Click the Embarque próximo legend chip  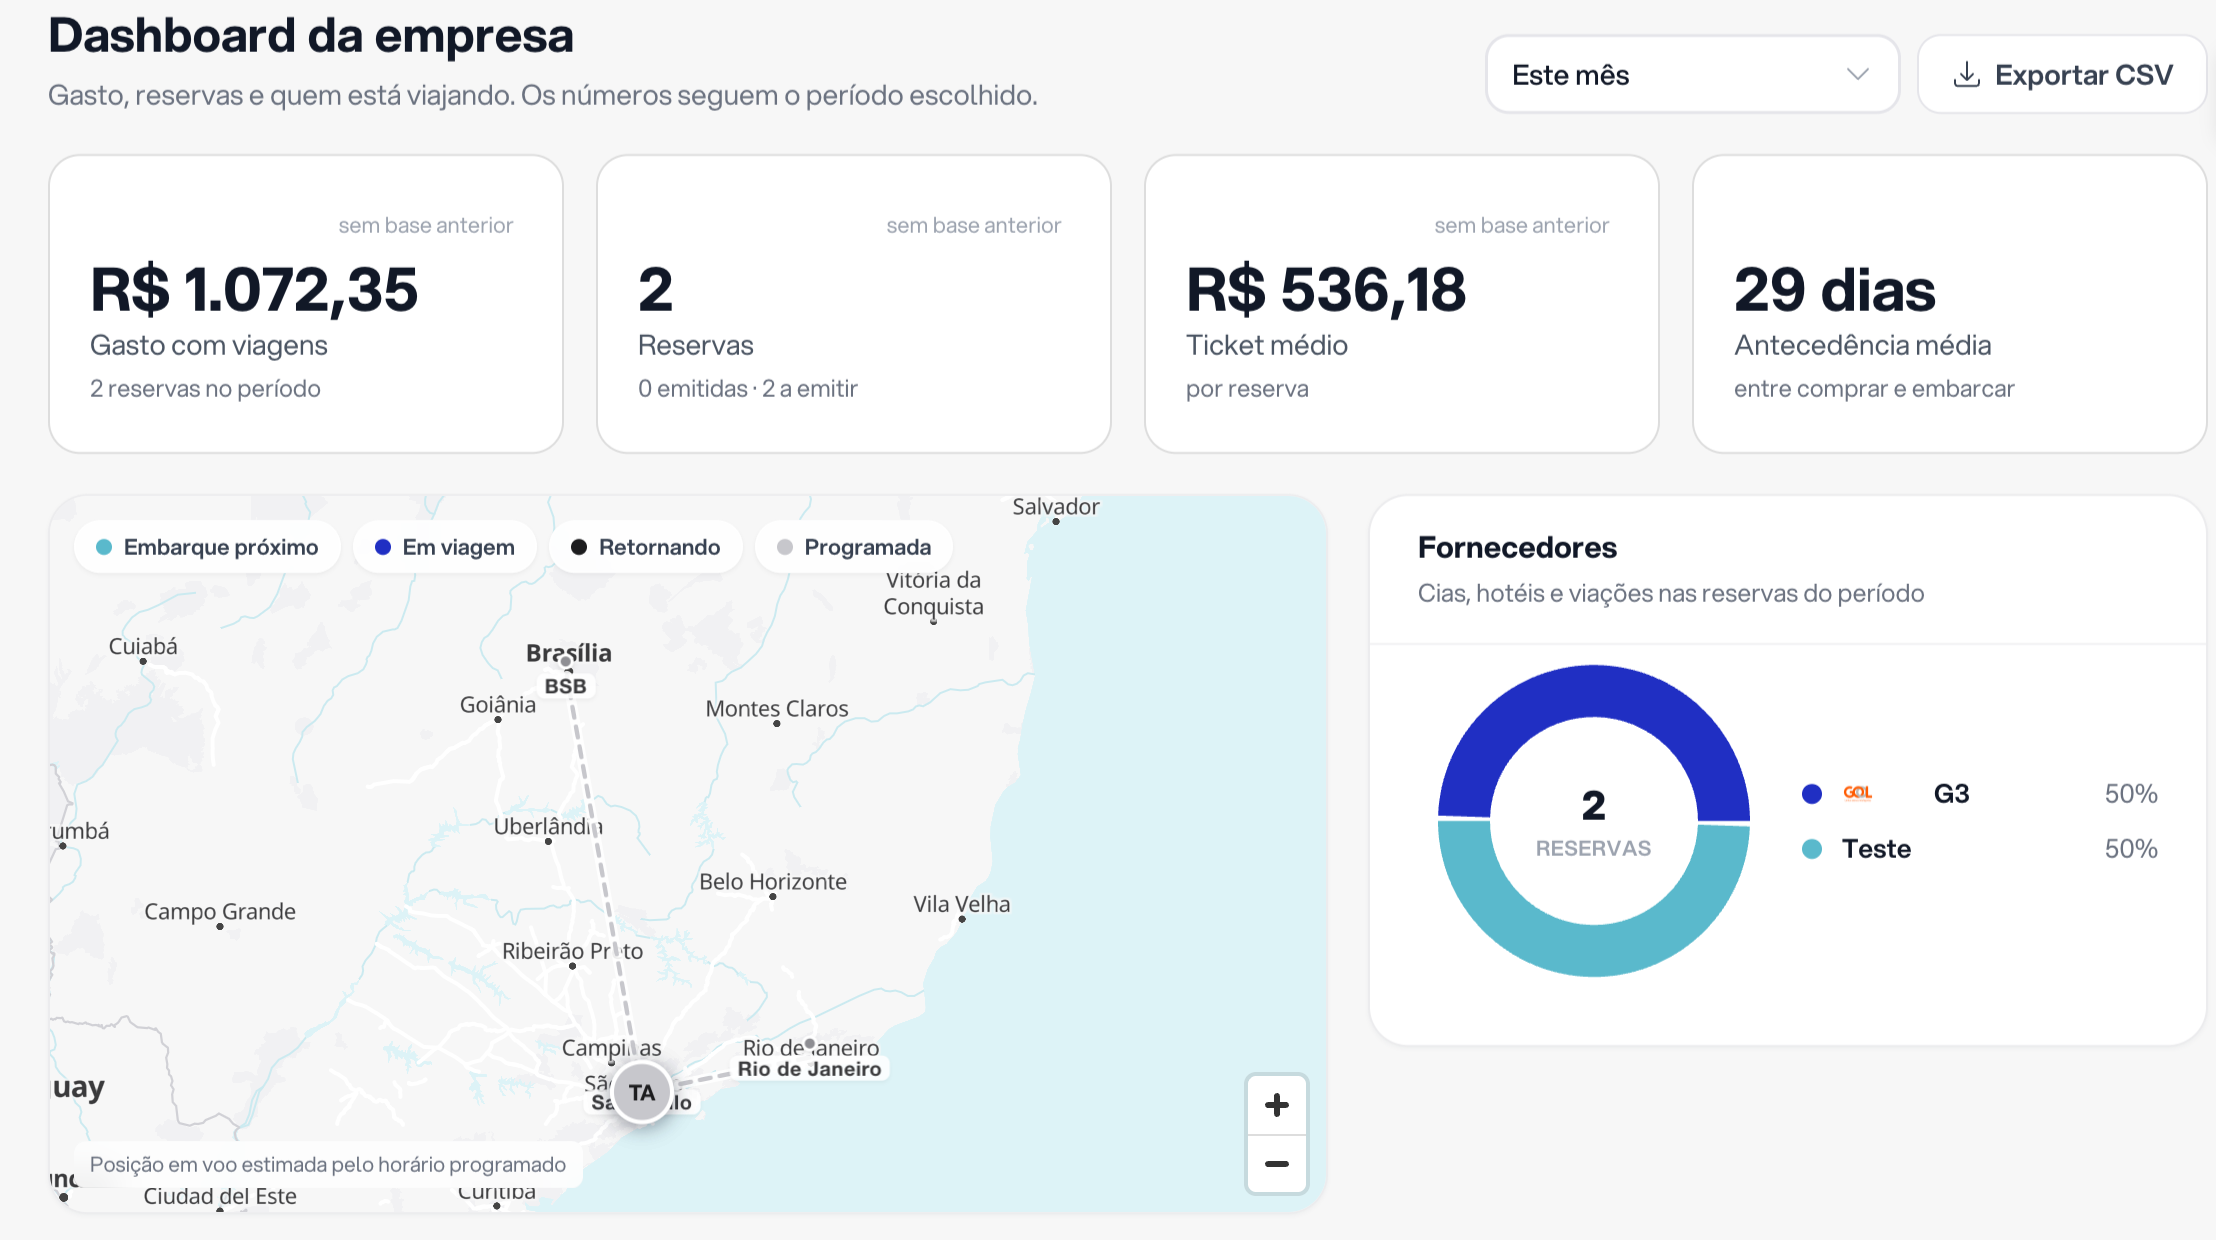pyautogui.click(x=207, y=547)
